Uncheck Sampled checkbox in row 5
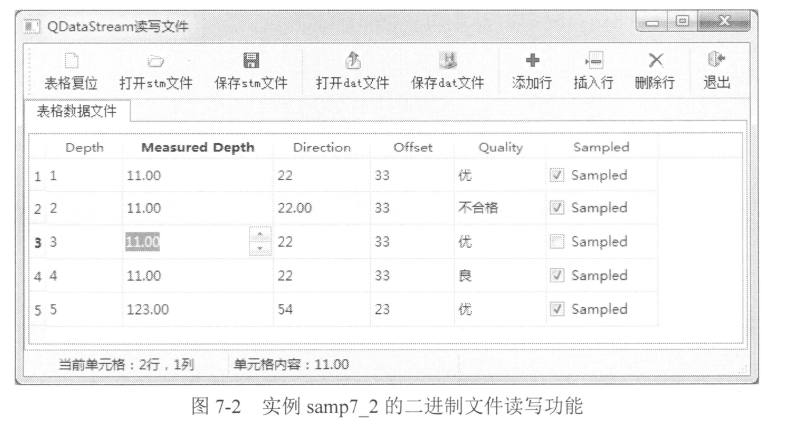 [x=557, y=309]
